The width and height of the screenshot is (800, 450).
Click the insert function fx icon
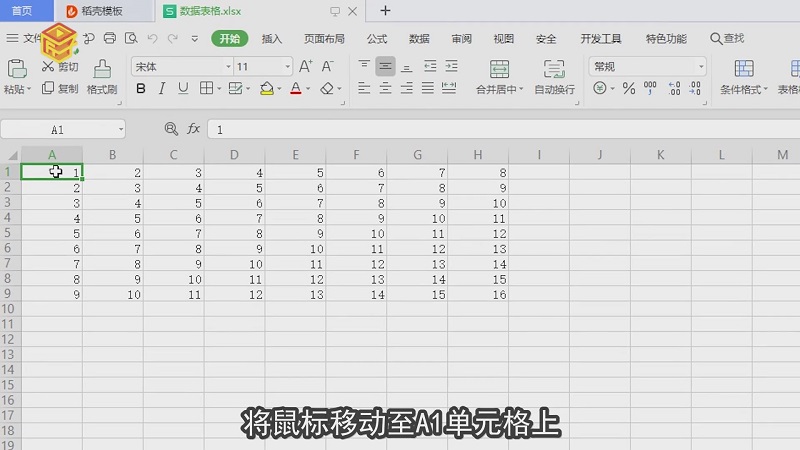click(x=194, y=130)
